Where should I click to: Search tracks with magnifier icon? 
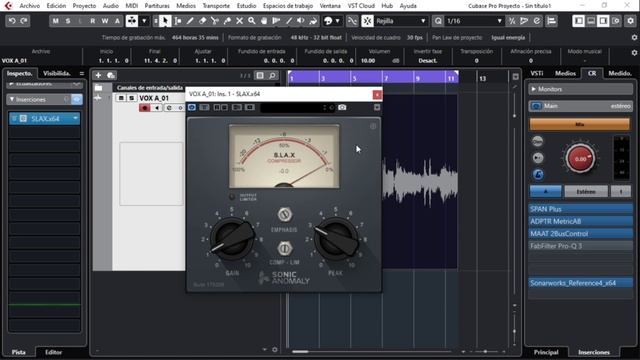tap(272, 75)
